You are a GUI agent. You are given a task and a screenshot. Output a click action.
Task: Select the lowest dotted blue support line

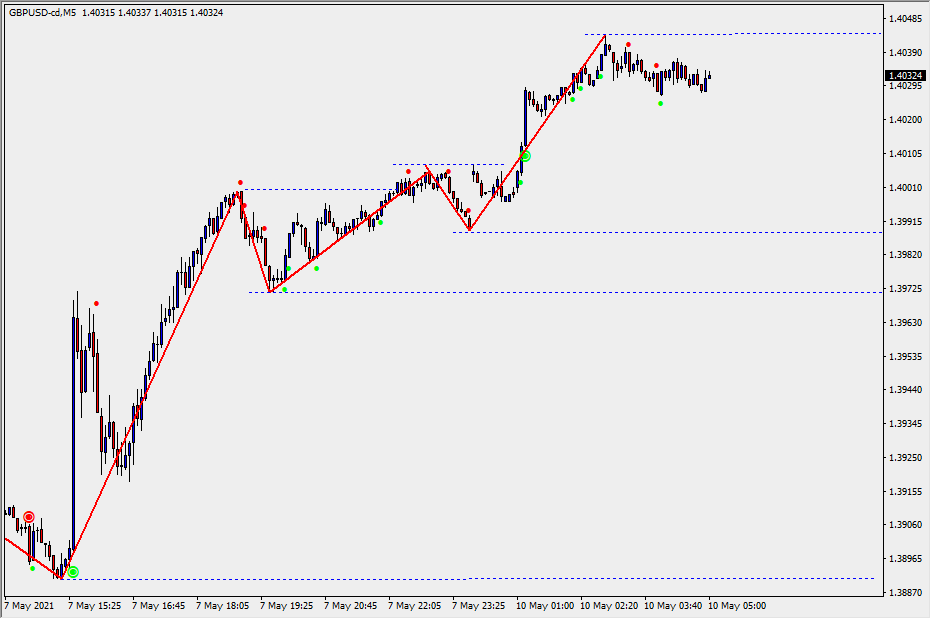tap(500, 578)
